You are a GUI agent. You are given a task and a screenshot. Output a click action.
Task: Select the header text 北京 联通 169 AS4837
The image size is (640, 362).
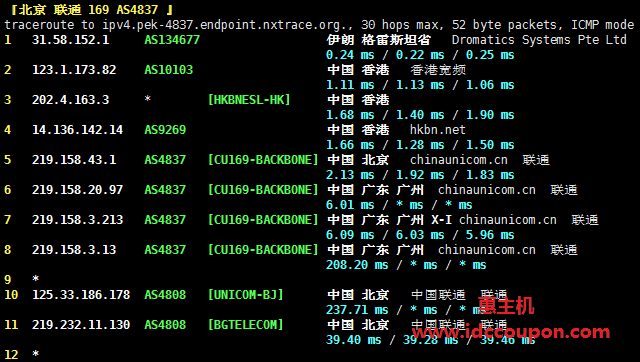click(x=92, y=9)
